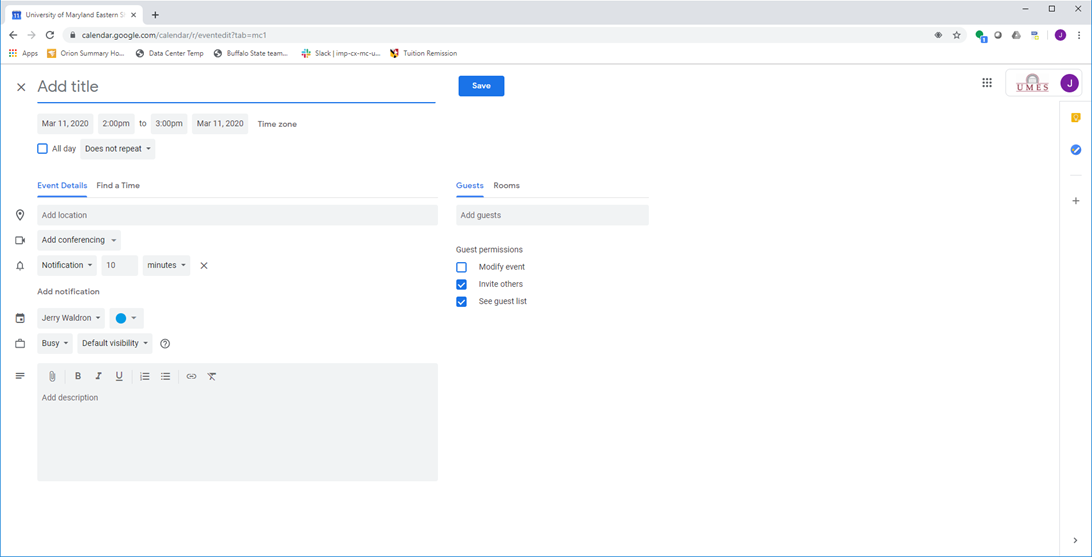Close the event editor with X icon
1092x557 pixels.
(21, 87)
